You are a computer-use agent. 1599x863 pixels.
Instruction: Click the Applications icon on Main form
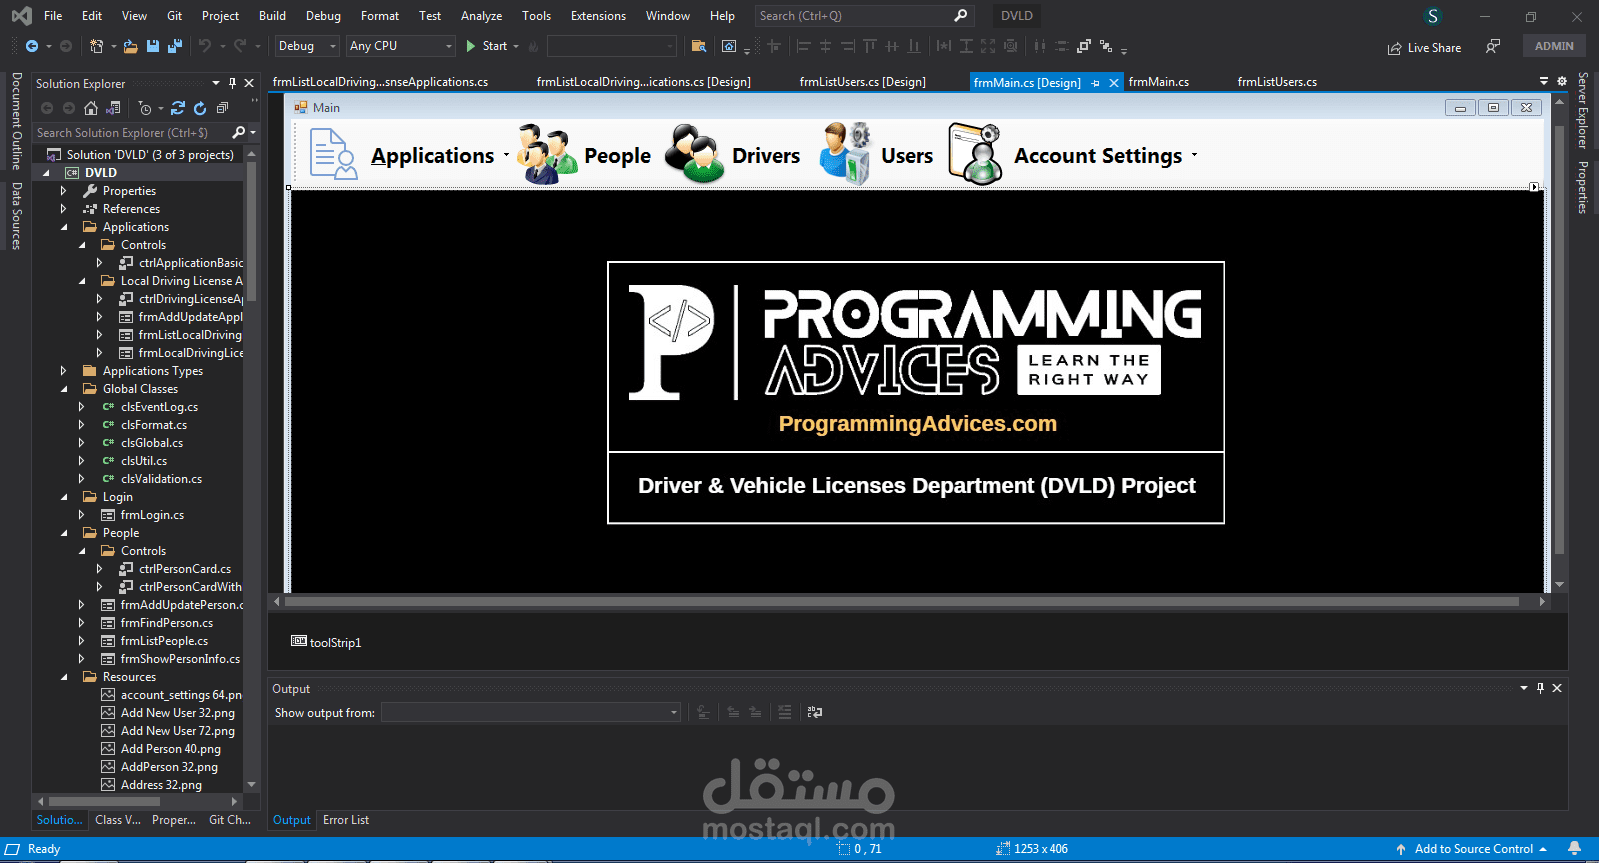click(333, 154)
